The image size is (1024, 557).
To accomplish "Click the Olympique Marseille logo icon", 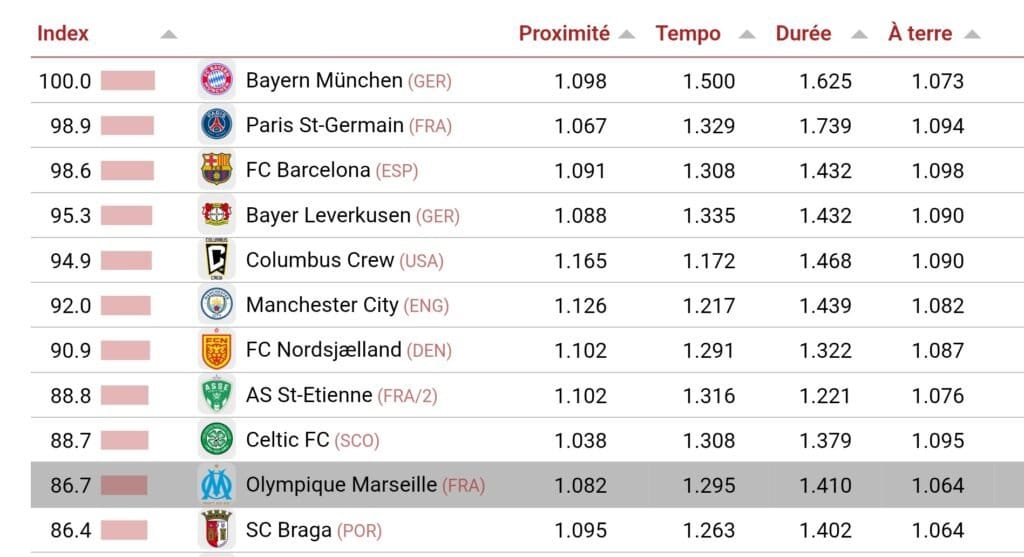I will 217,485.
